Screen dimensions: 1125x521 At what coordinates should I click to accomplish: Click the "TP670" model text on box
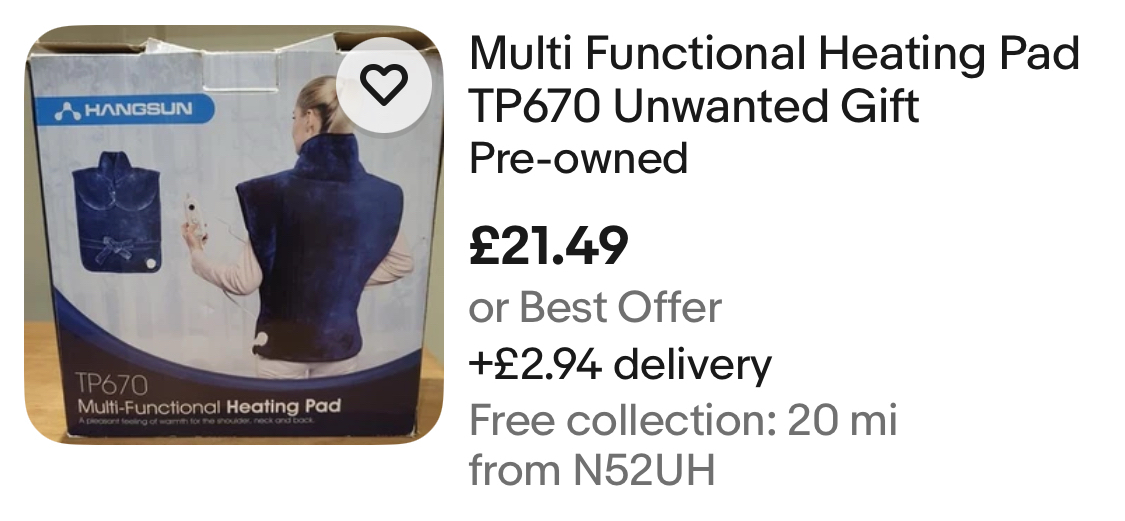112,384
